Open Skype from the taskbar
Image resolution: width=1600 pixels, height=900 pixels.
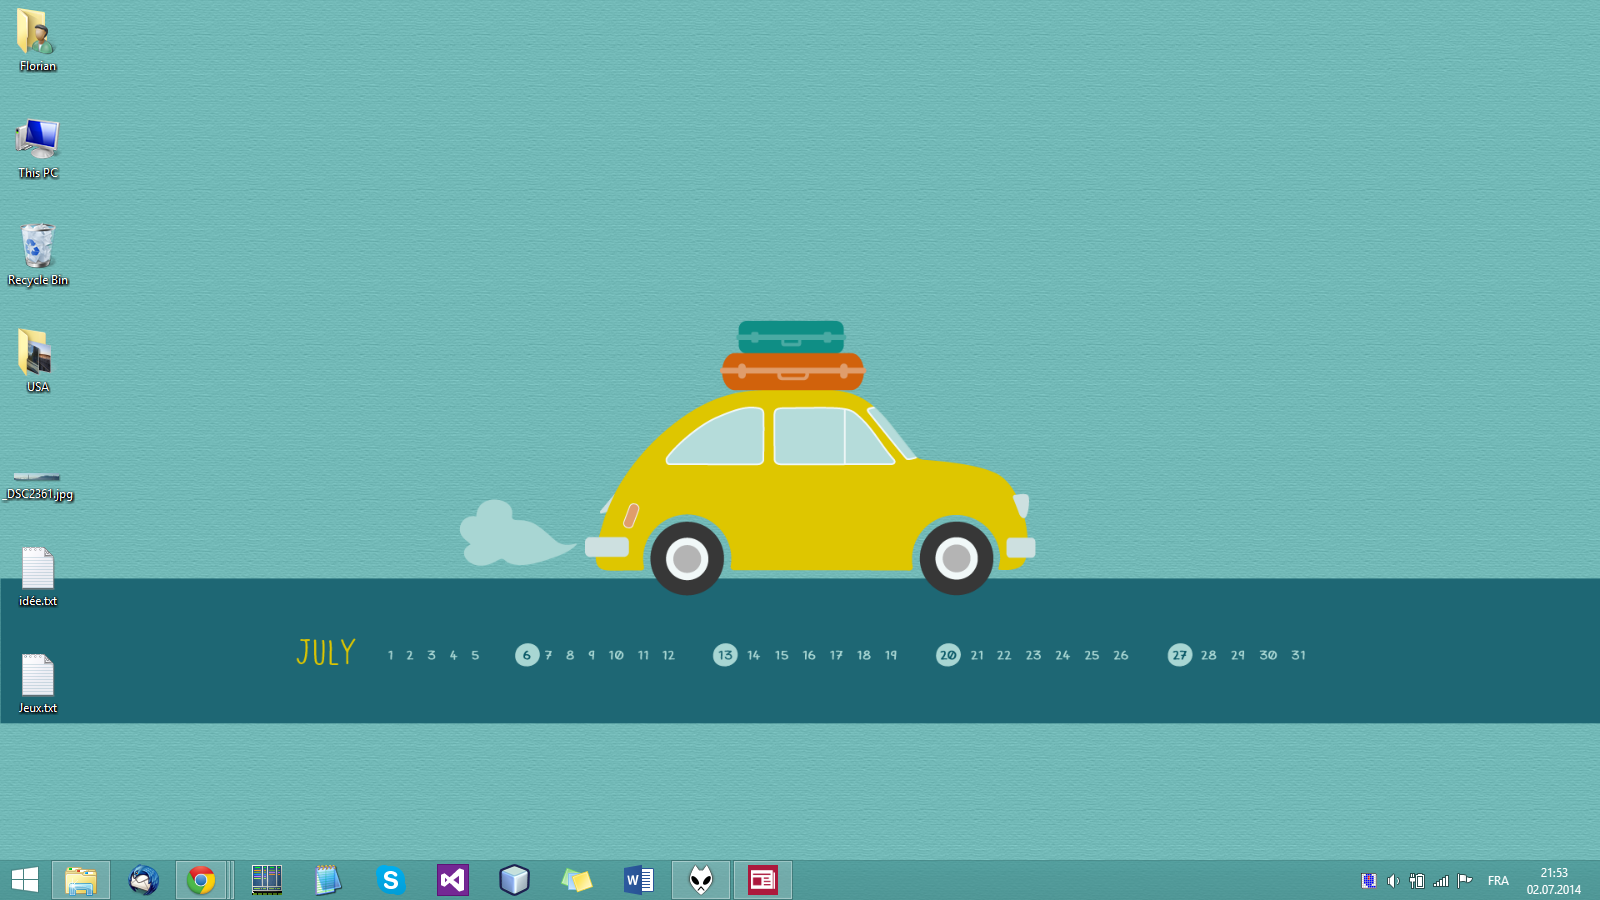pyautogui.click(x=390, y=880)
